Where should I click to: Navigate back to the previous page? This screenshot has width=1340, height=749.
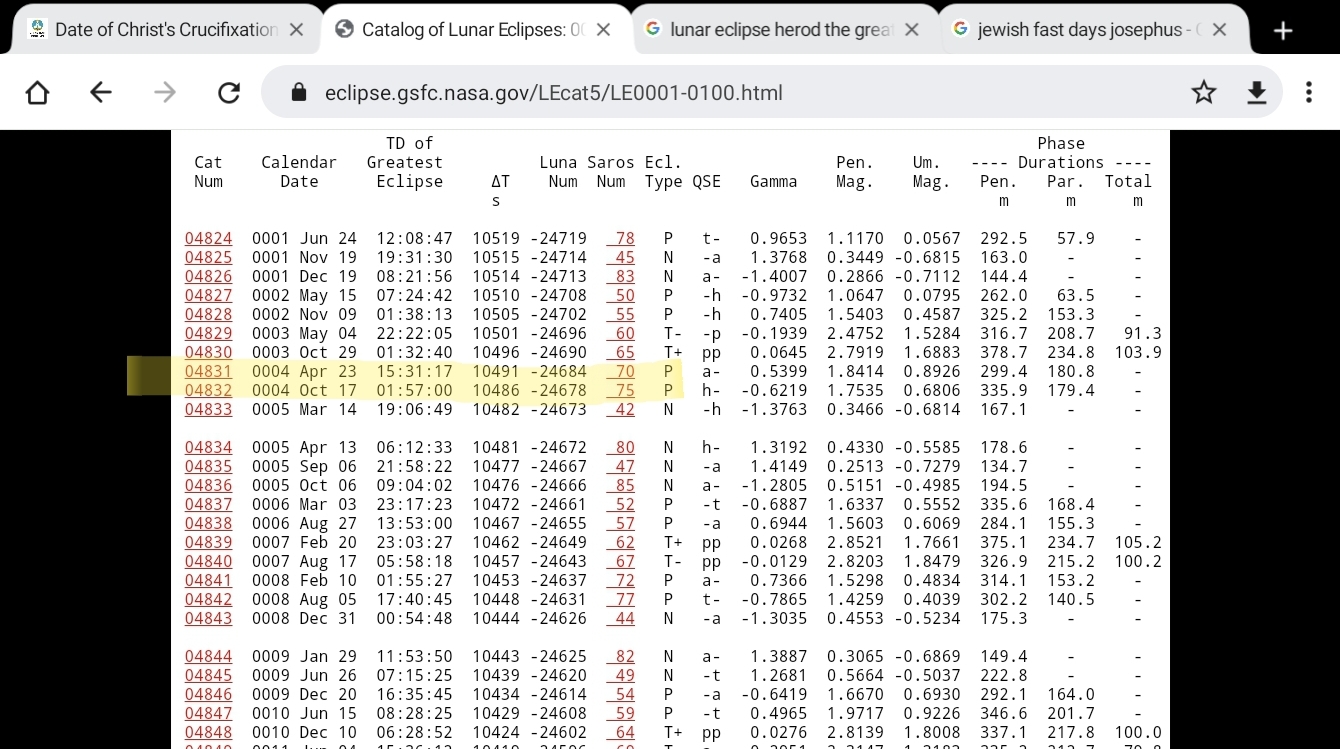point(100,93)
